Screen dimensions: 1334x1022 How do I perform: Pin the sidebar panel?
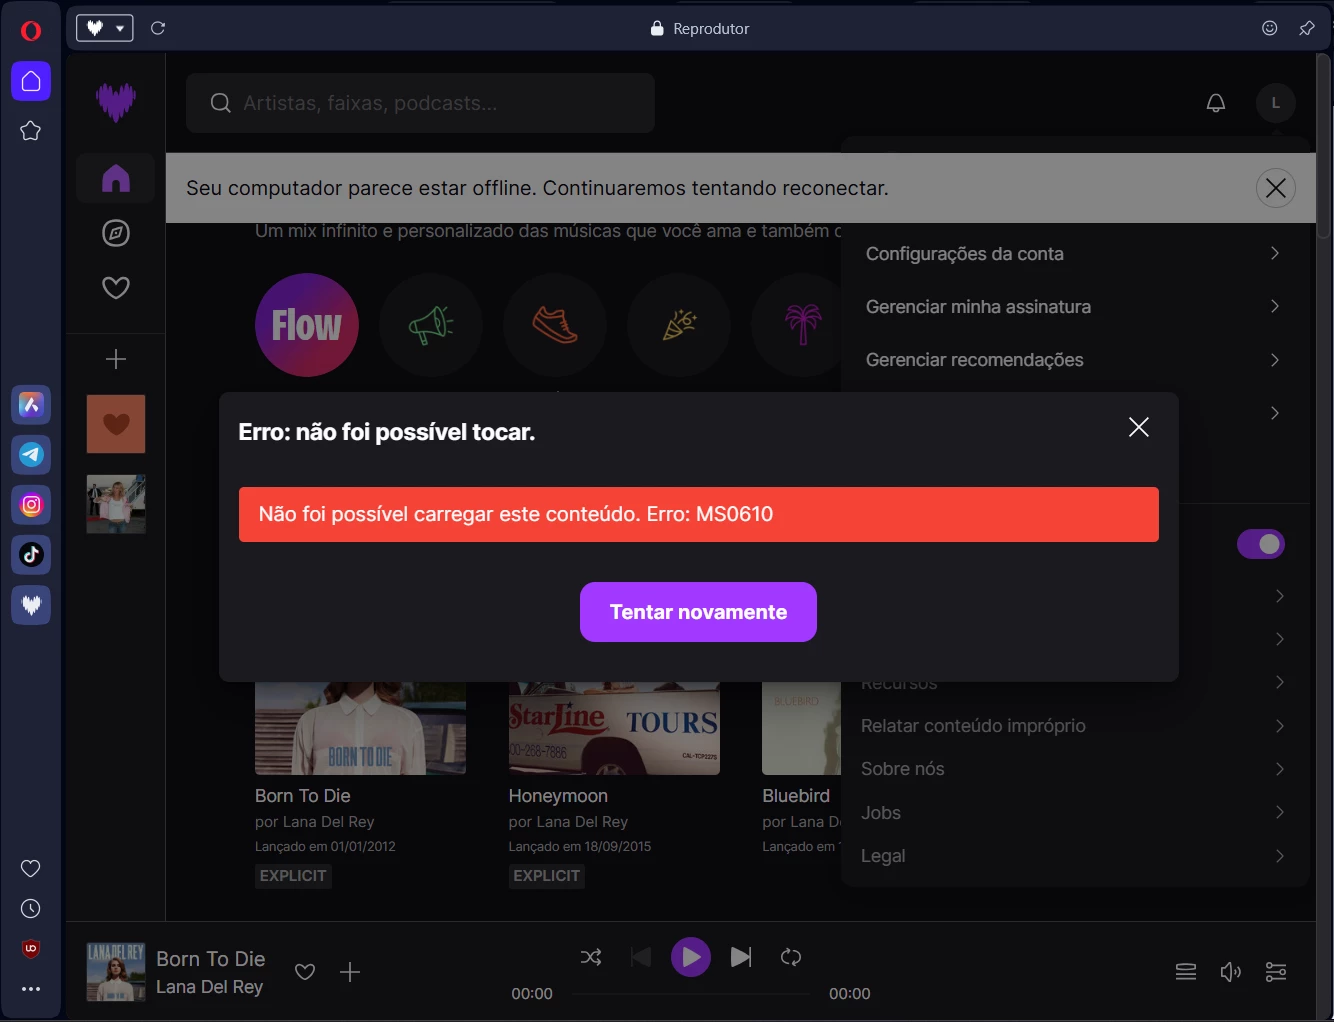[1307, 28]
